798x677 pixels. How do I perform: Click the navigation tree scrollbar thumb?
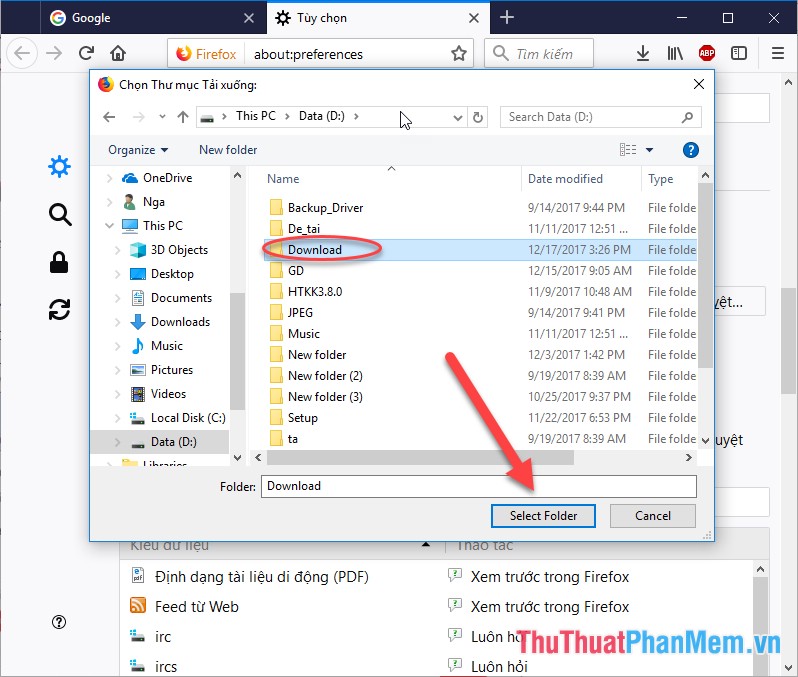tap(237, 351)
